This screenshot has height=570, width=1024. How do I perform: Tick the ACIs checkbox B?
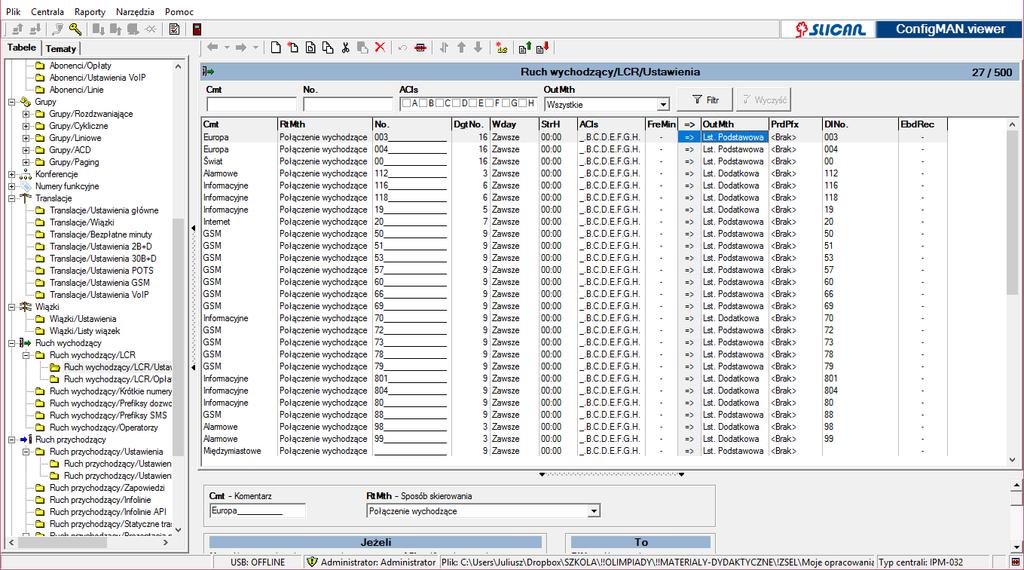point(423,103)
